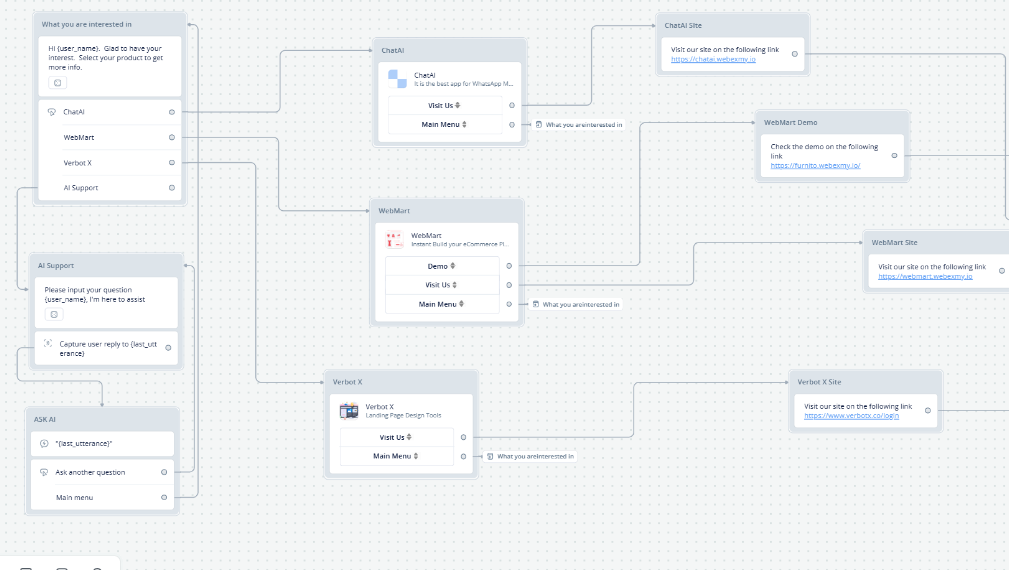Click the quick-reply icon beside 'Ask another question'
The height and width of the screenshot is (570, 1009).
point(44,472)
